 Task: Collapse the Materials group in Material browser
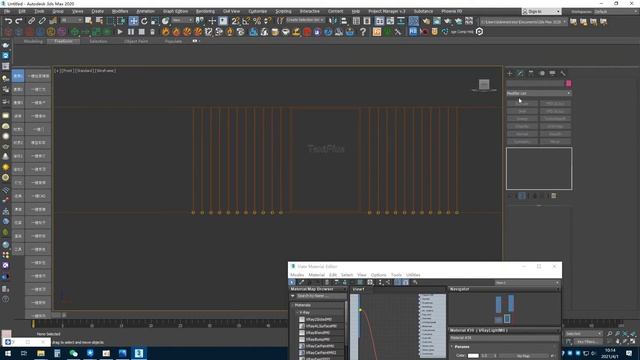pos(293,305)
